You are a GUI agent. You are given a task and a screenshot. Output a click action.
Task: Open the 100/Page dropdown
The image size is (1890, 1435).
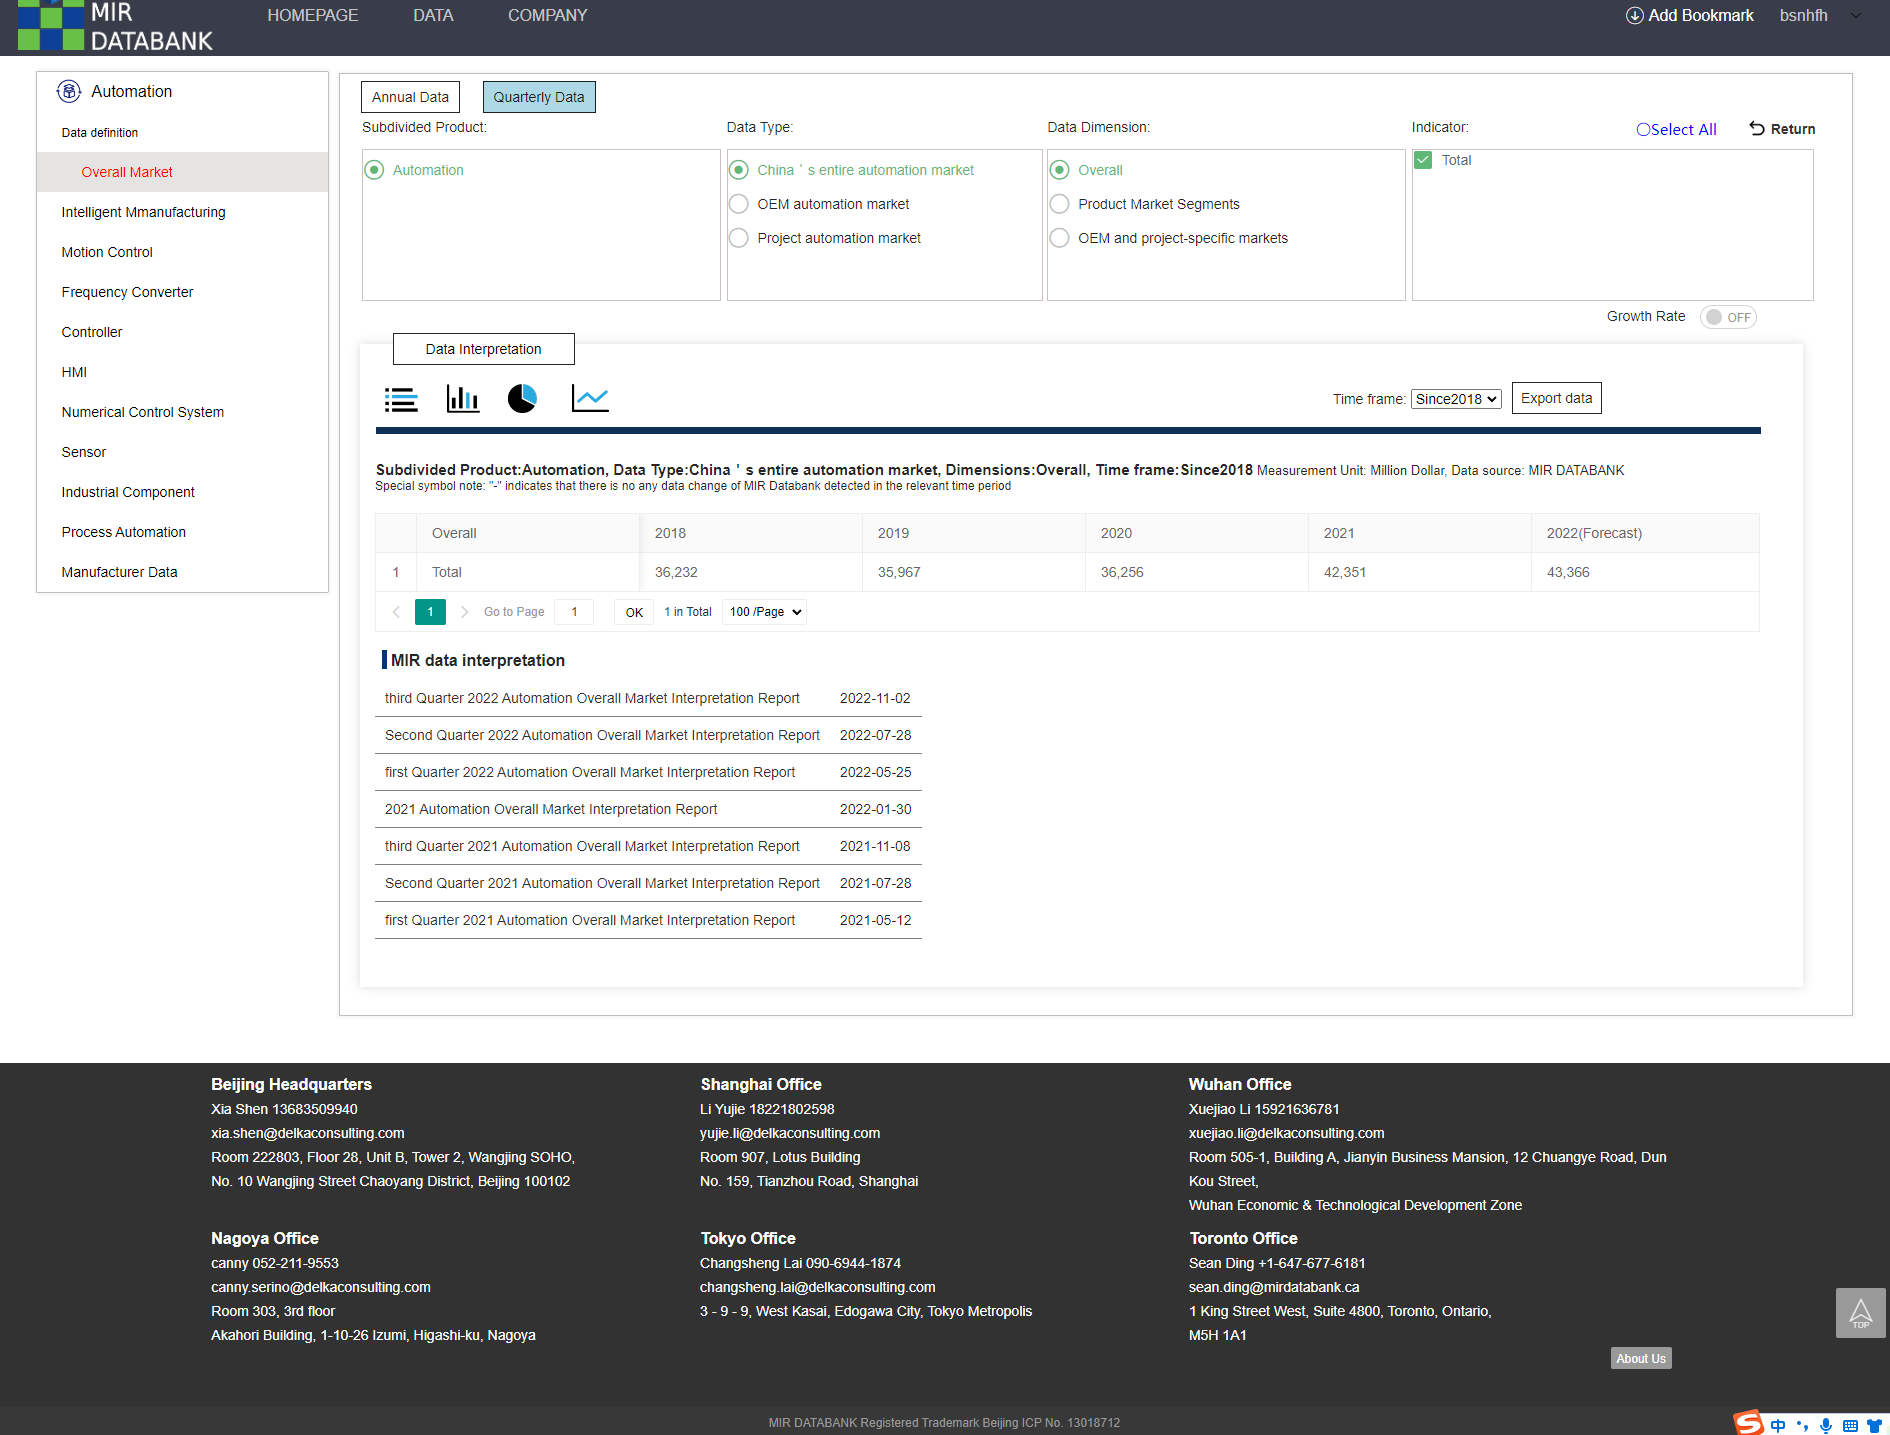click(764, 611)
